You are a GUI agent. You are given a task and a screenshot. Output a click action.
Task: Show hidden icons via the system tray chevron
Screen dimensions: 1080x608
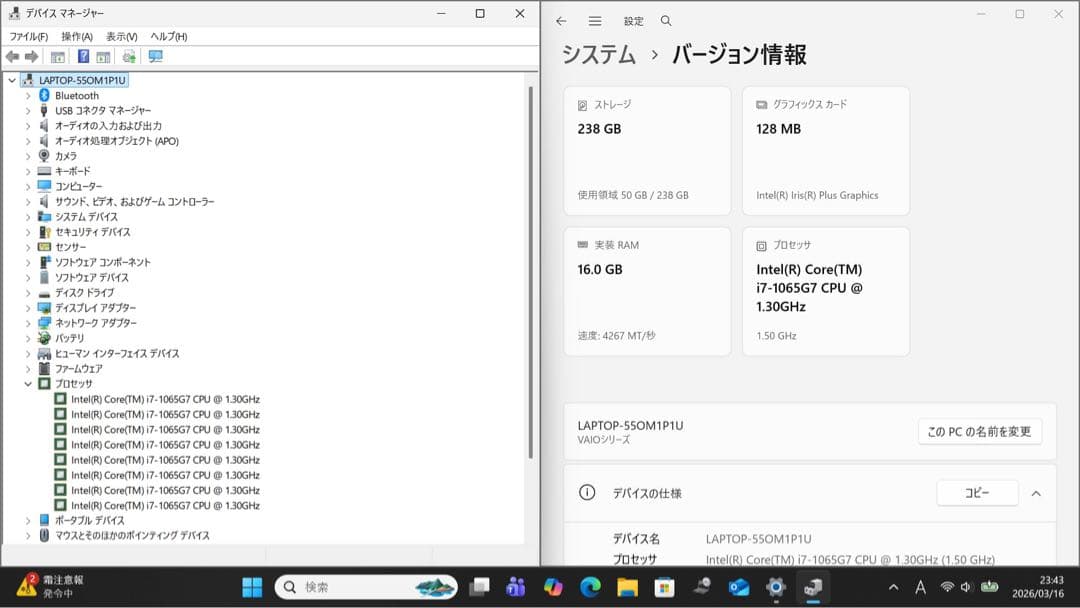(893, 587)
